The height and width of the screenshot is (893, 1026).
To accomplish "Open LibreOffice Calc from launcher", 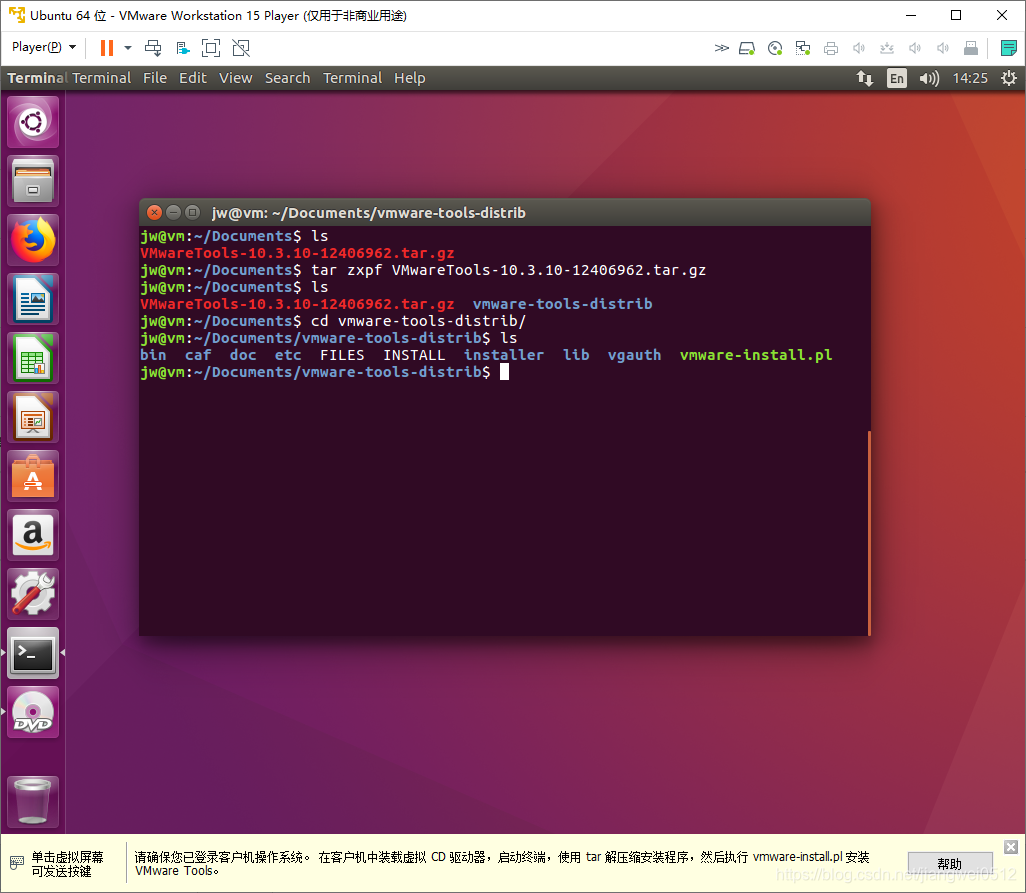I will click(x=33, y=358).
